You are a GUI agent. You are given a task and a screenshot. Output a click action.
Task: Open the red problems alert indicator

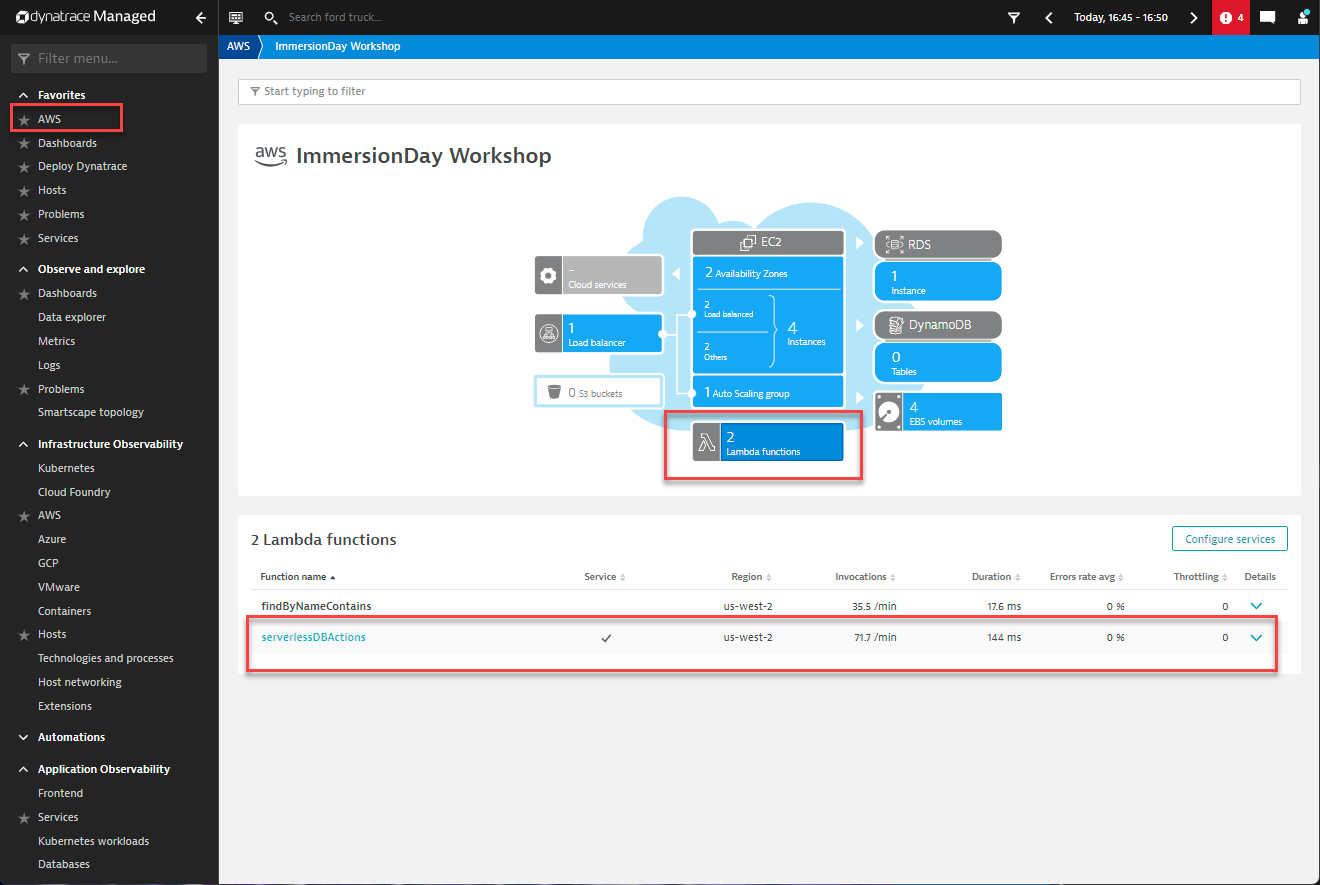(x=1231, y=17)
